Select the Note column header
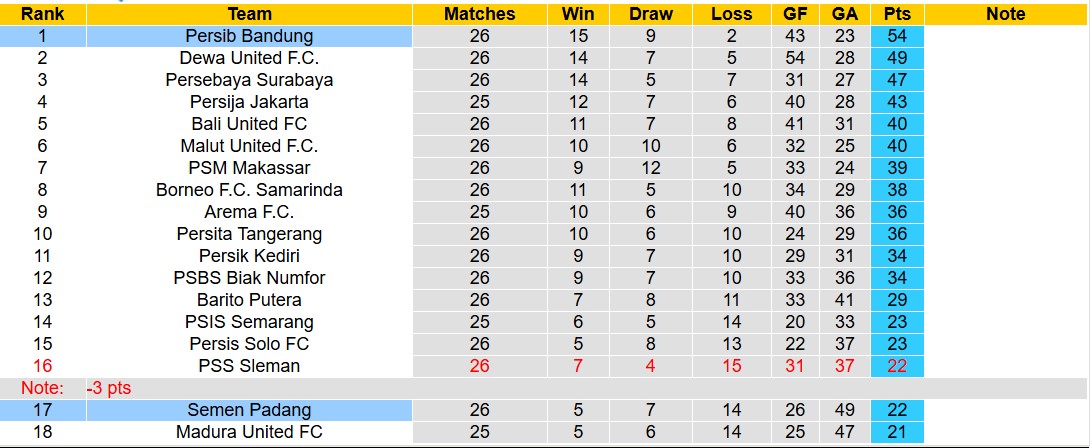 [1005, 14]
